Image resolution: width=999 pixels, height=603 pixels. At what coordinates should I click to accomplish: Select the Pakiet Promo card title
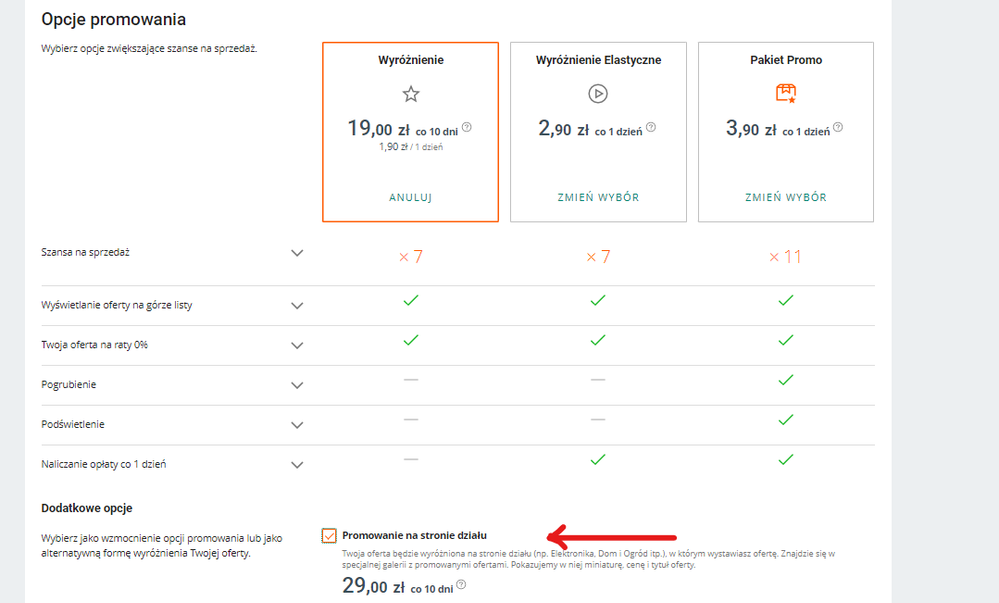(786, 60)
